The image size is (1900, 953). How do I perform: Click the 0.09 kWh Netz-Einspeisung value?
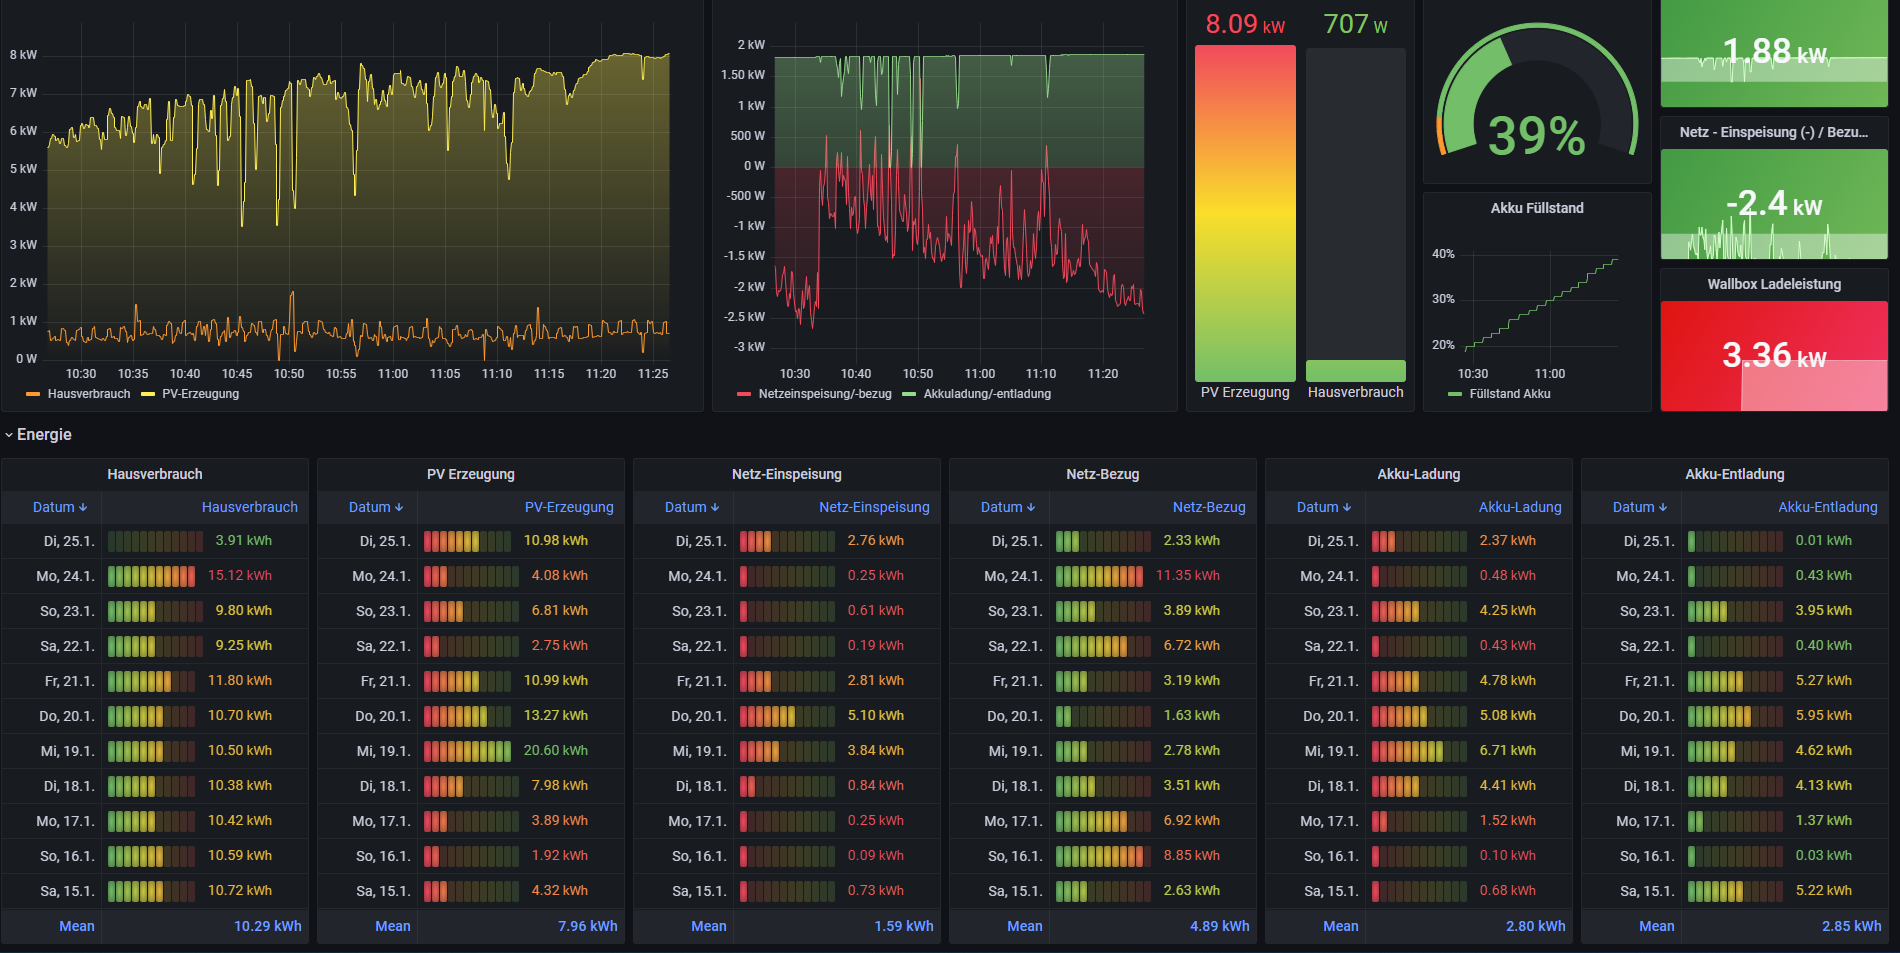876,855
